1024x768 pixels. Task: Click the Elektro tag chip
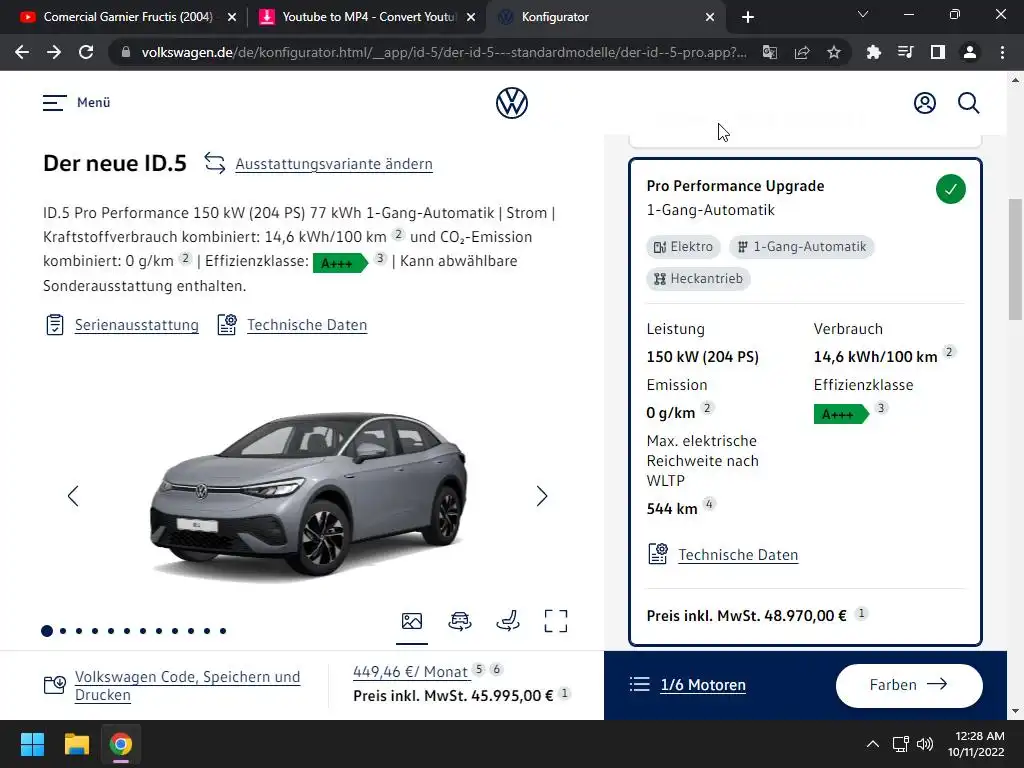pos(683,247)
